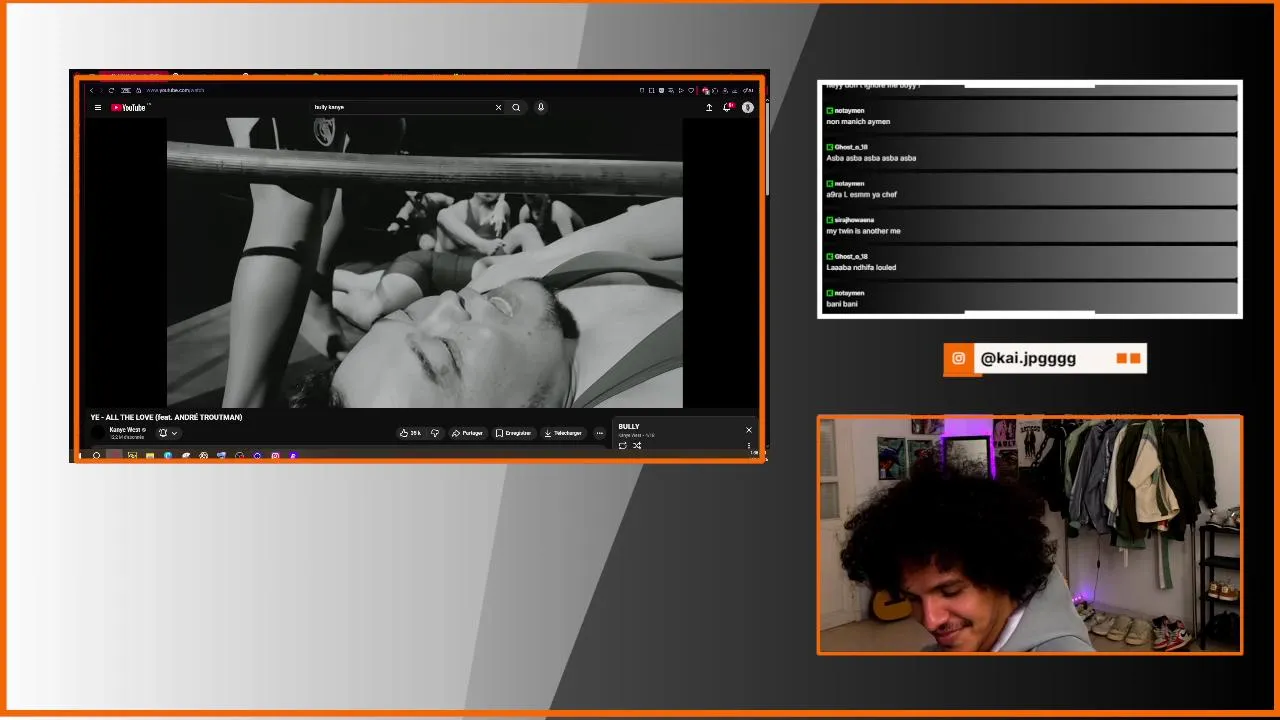Image resolution: width=1280 pixels, height=720 pixels.
Task: Click the BULLY playlist title
Action: click(x=628, y=427)
